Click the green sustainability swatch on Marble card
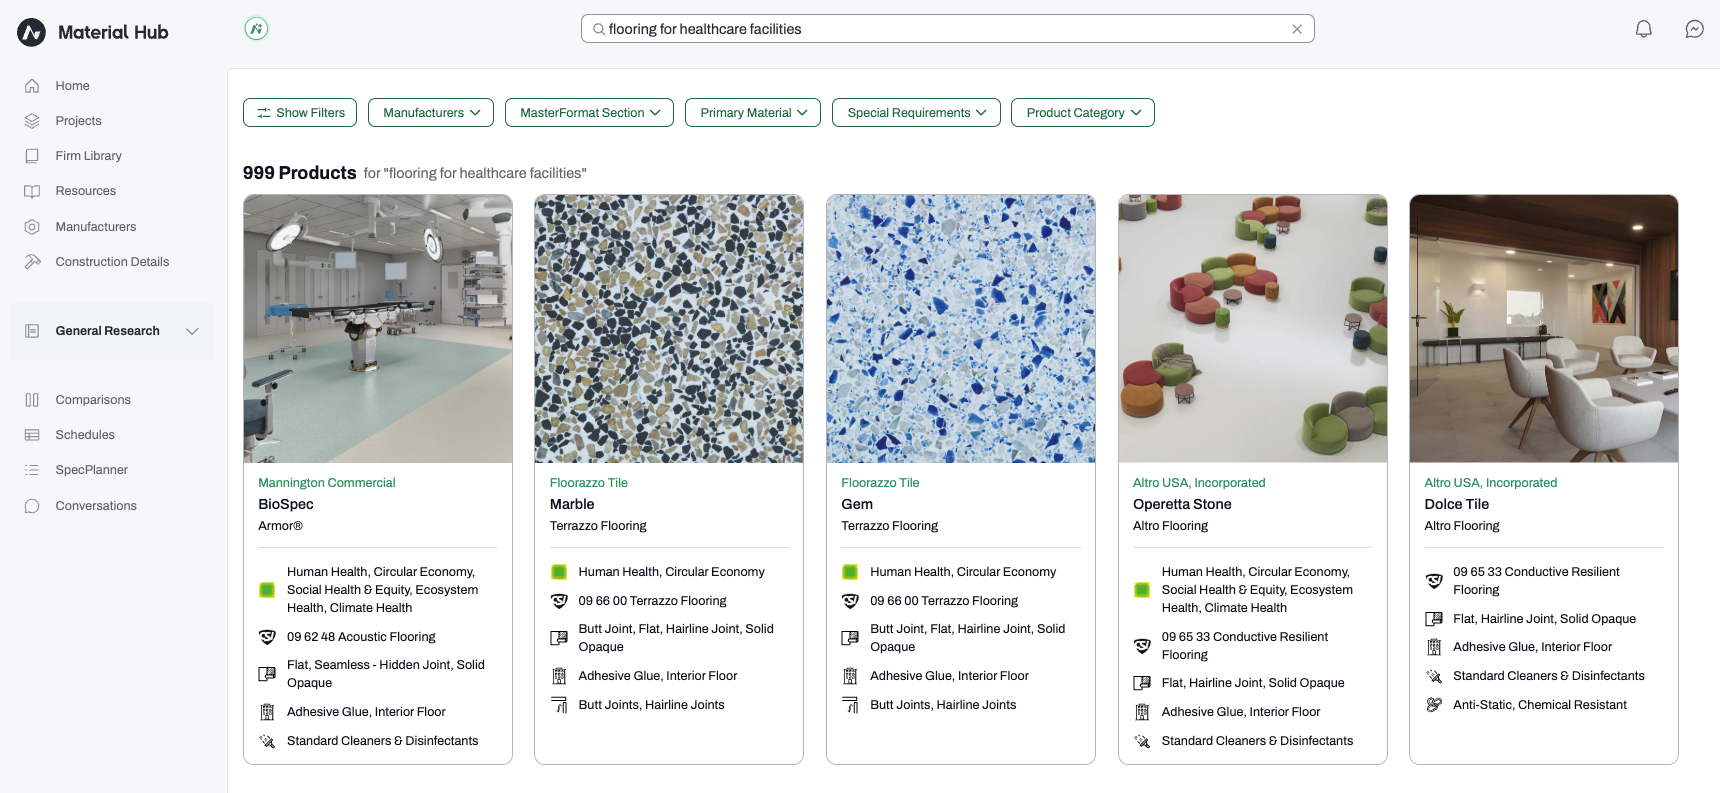Screen dimensions: 1720x793 tap(559, 572)
